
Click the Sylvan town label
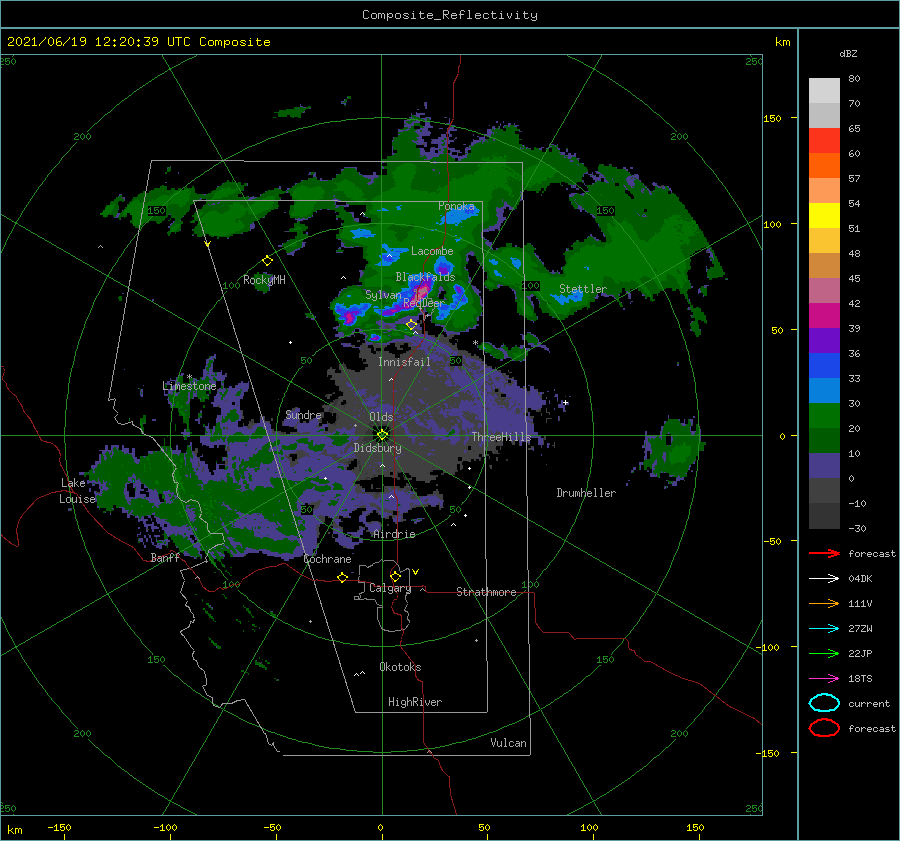click(x=383, y=295)
